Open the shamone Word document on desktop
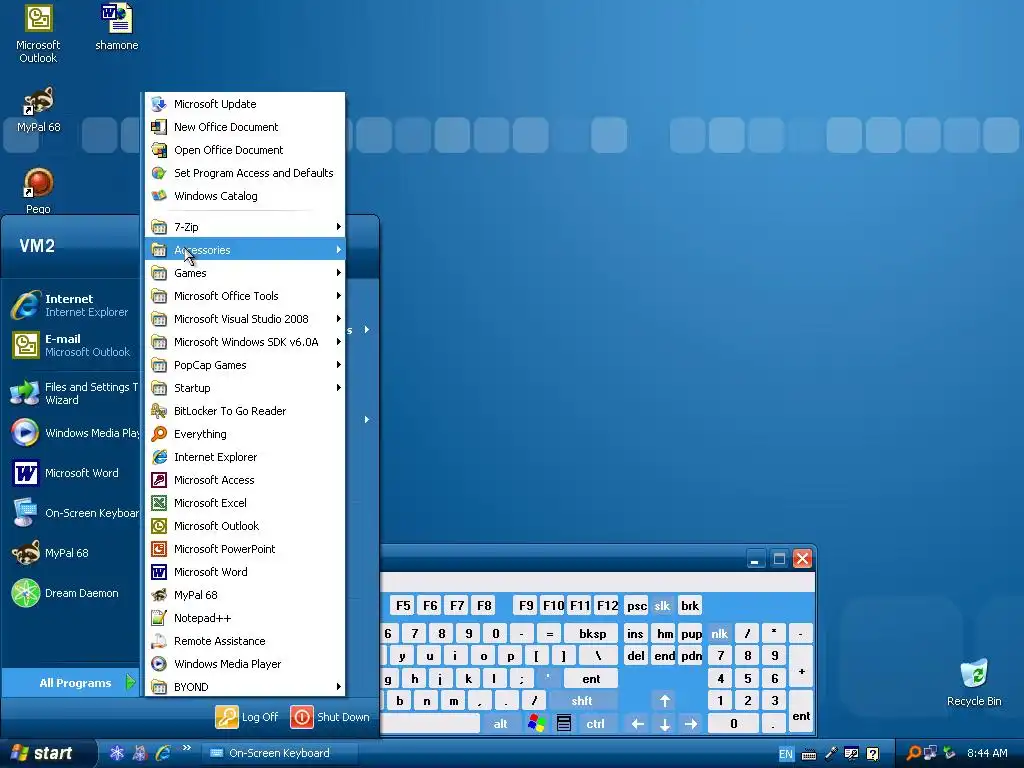This screenshot has height=768, width=1024. pos(117,27)
